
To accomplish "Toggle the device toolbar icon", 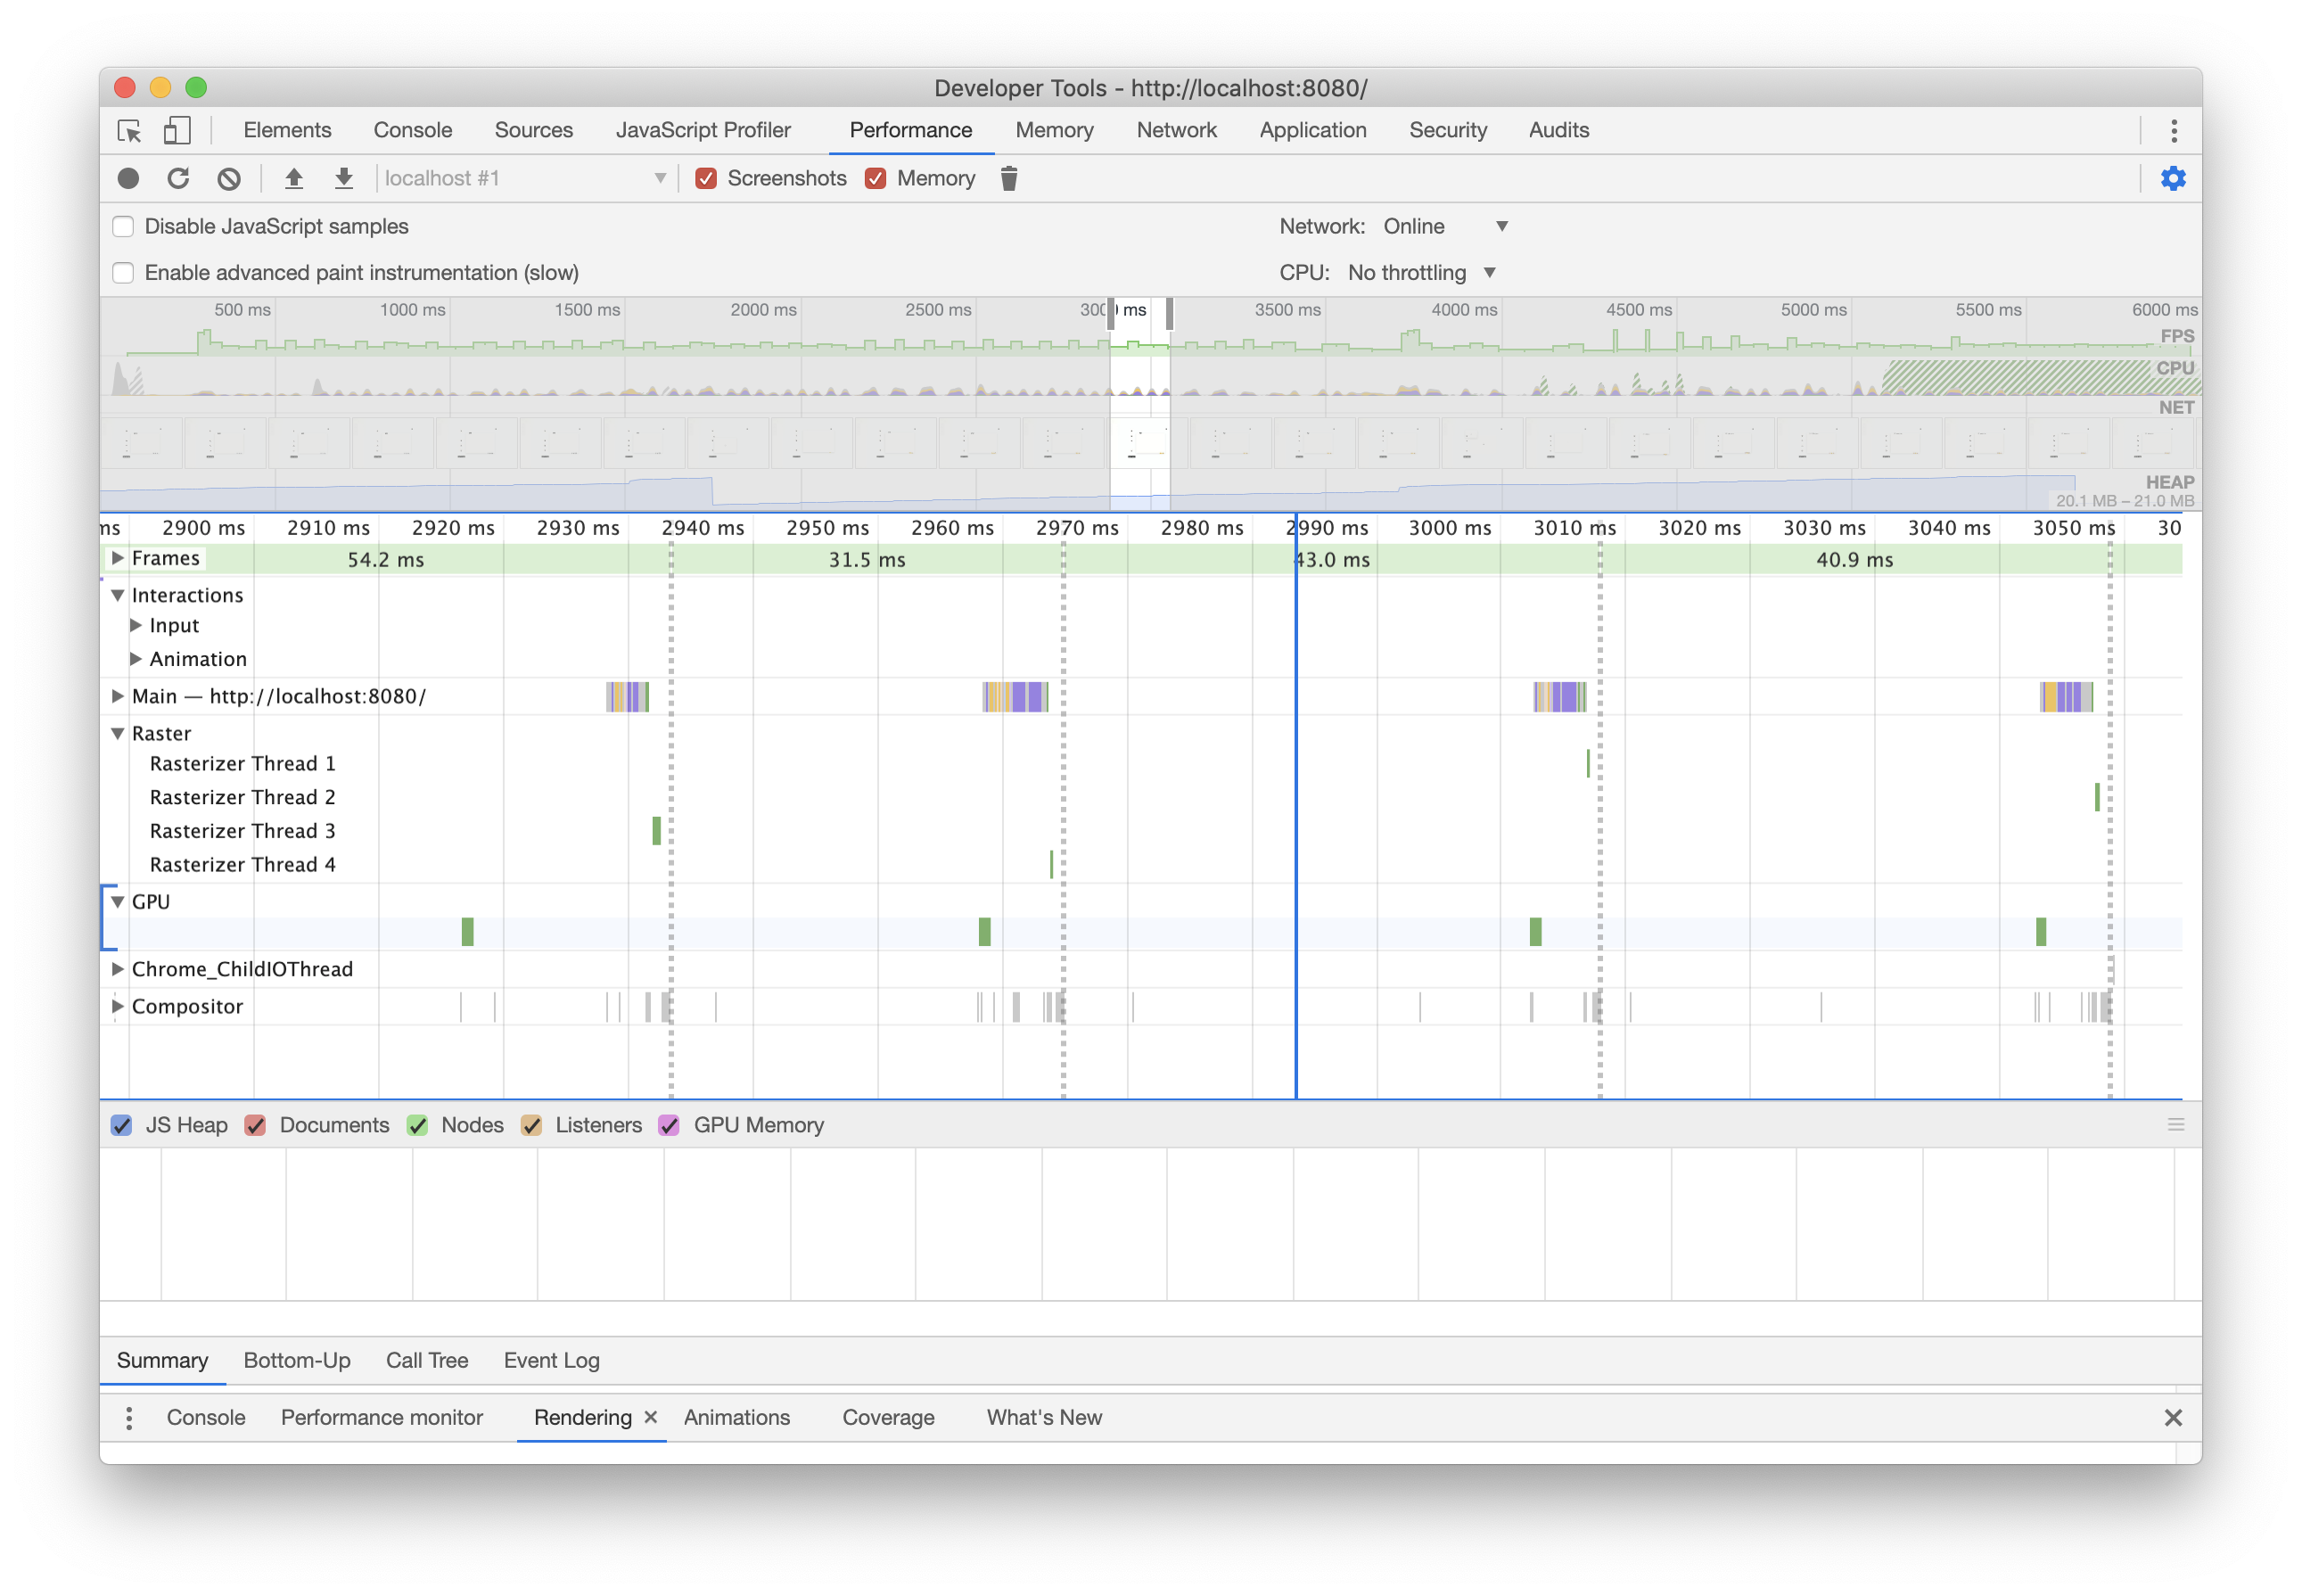I will pyautogui.click(x=177, y=131).
